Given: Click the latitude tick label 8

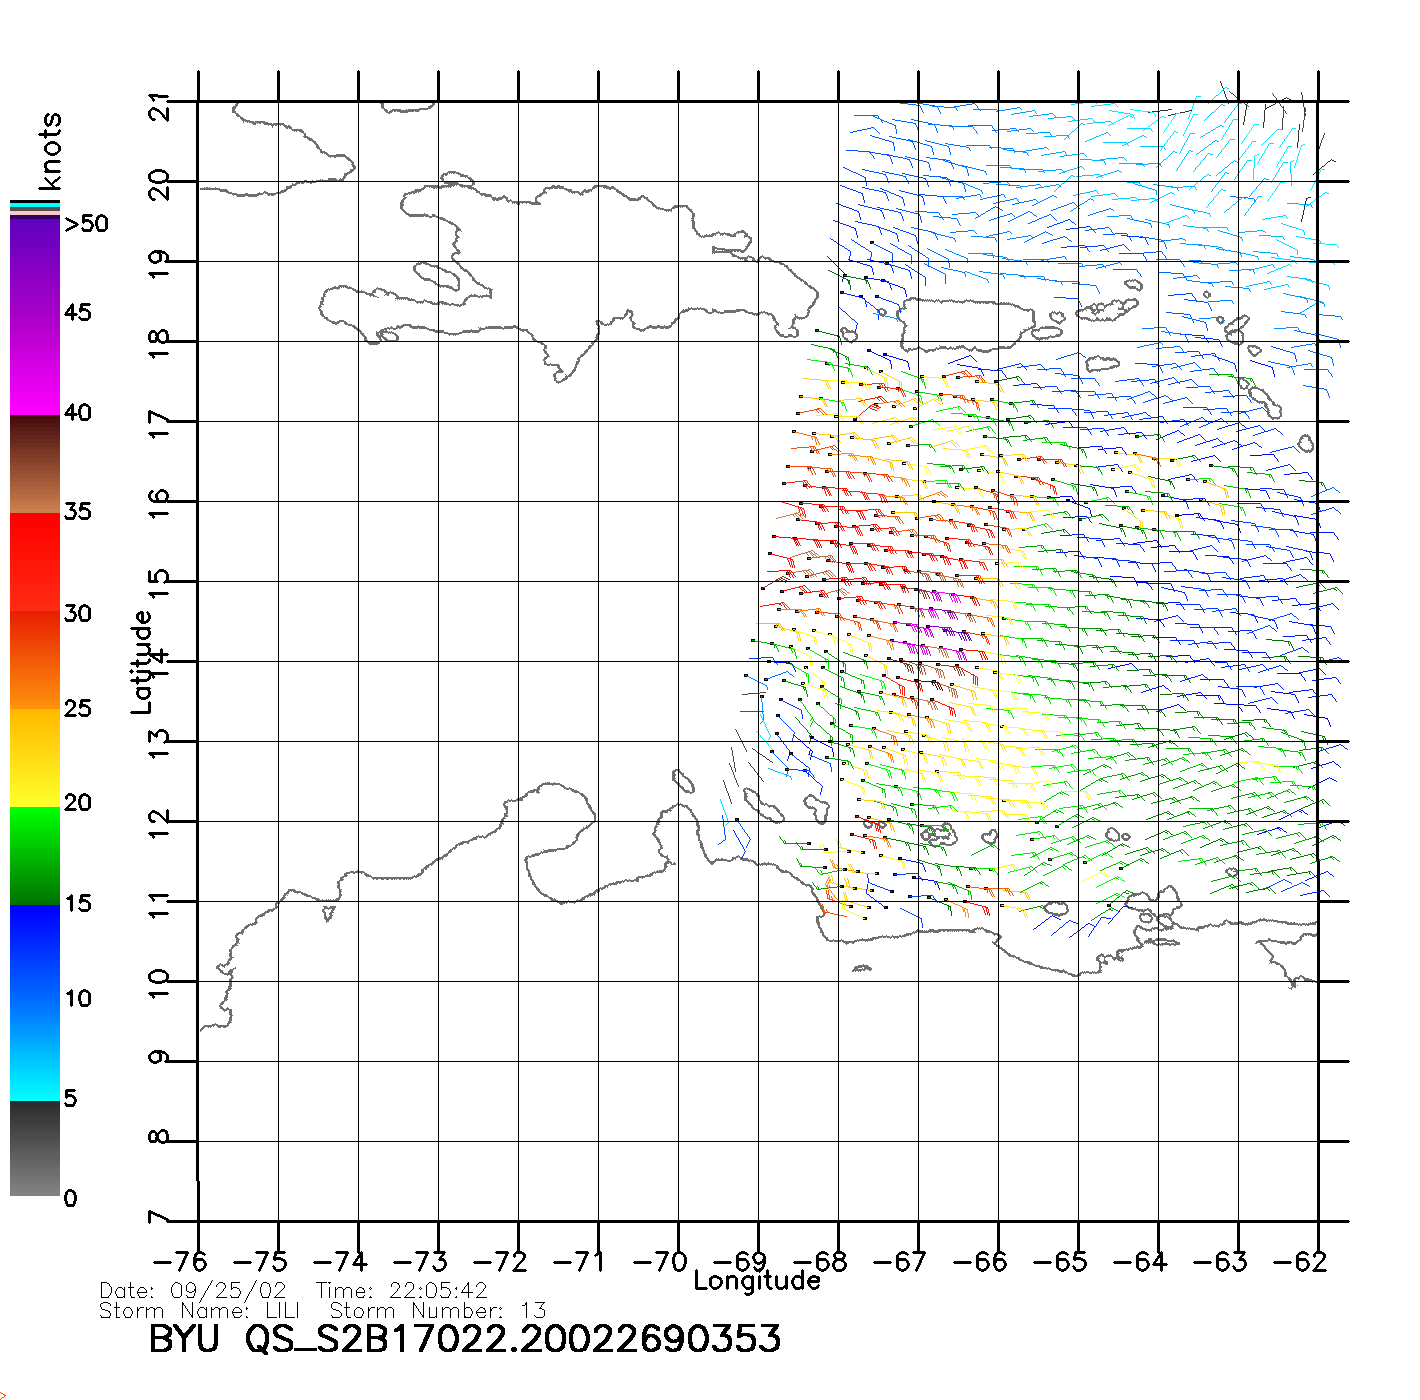Looking at the screenshot, I should click(x=160, y=1138).
